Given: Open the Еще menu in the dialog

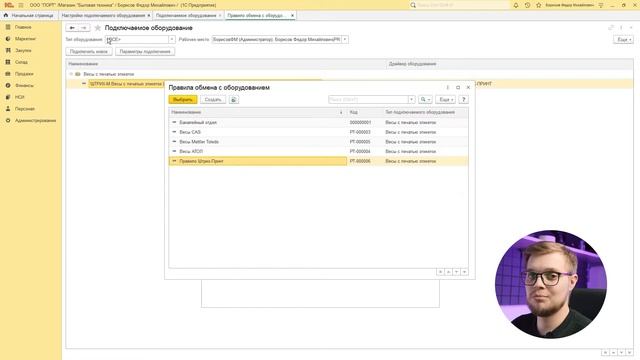Looking at the screenshot, I should [445, 100].
